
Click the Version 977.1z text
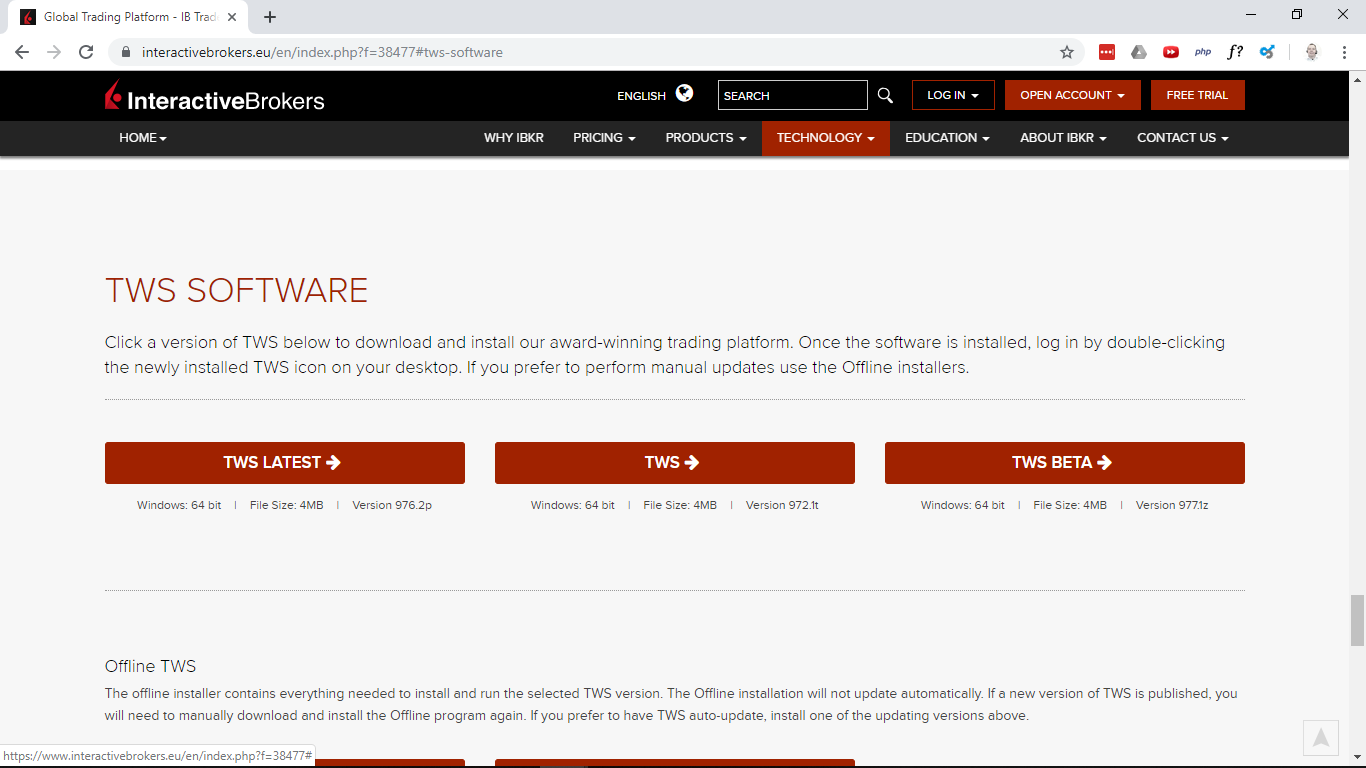(x=1172, y=505)
